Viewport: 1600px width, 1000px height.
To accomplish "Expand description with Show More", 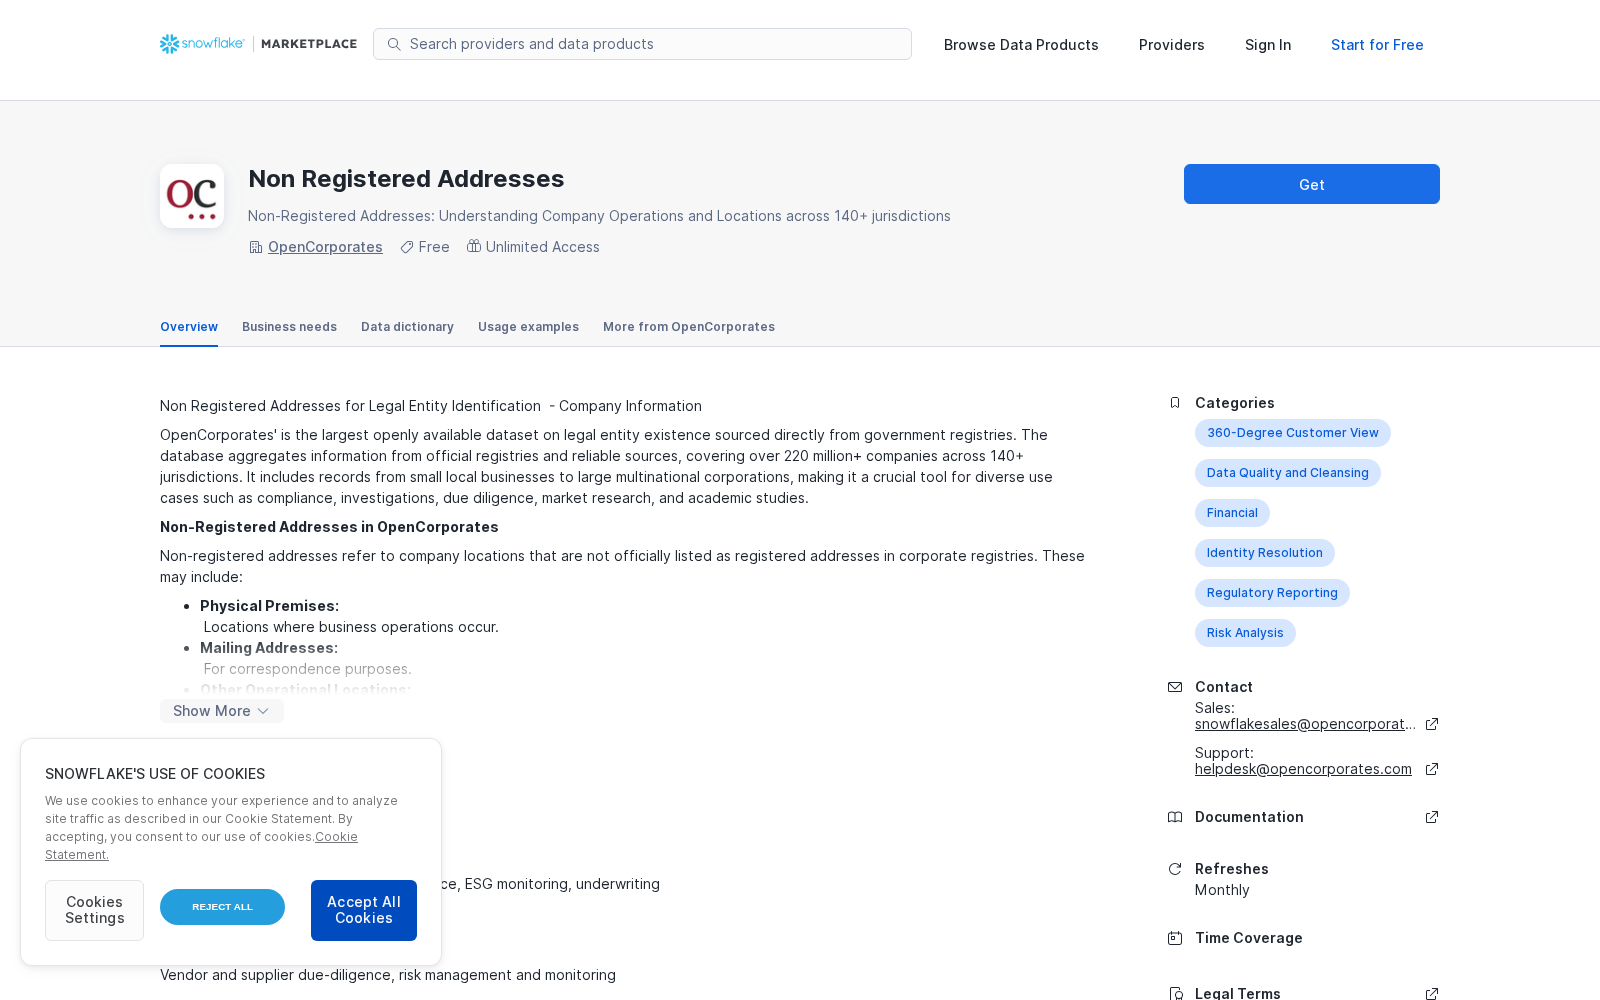I will [222, 711].
